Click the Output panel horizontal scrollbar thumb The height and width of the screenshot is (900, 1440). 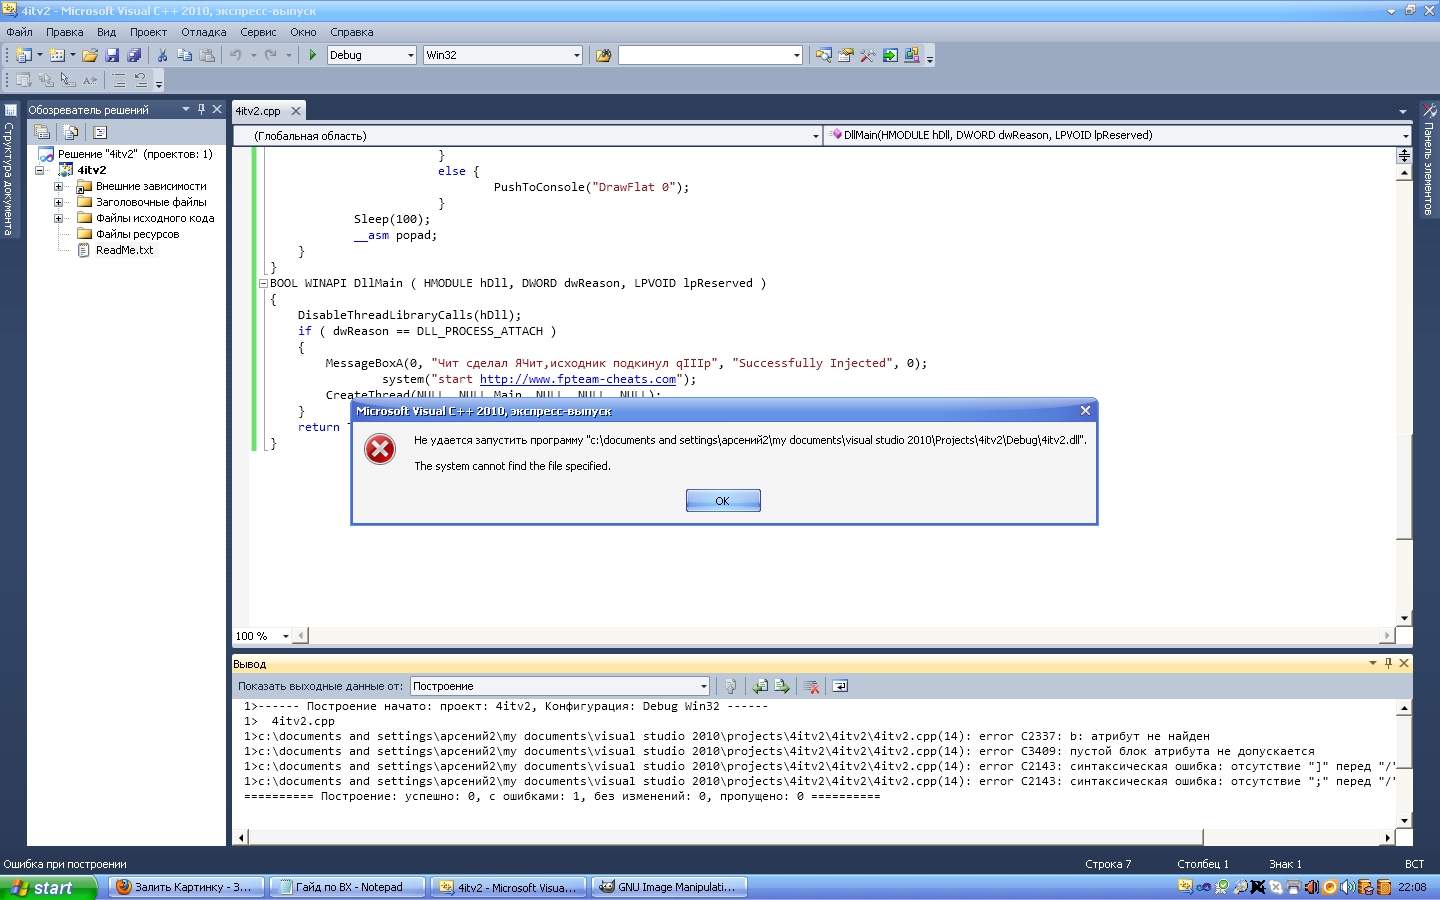[725, 837]
